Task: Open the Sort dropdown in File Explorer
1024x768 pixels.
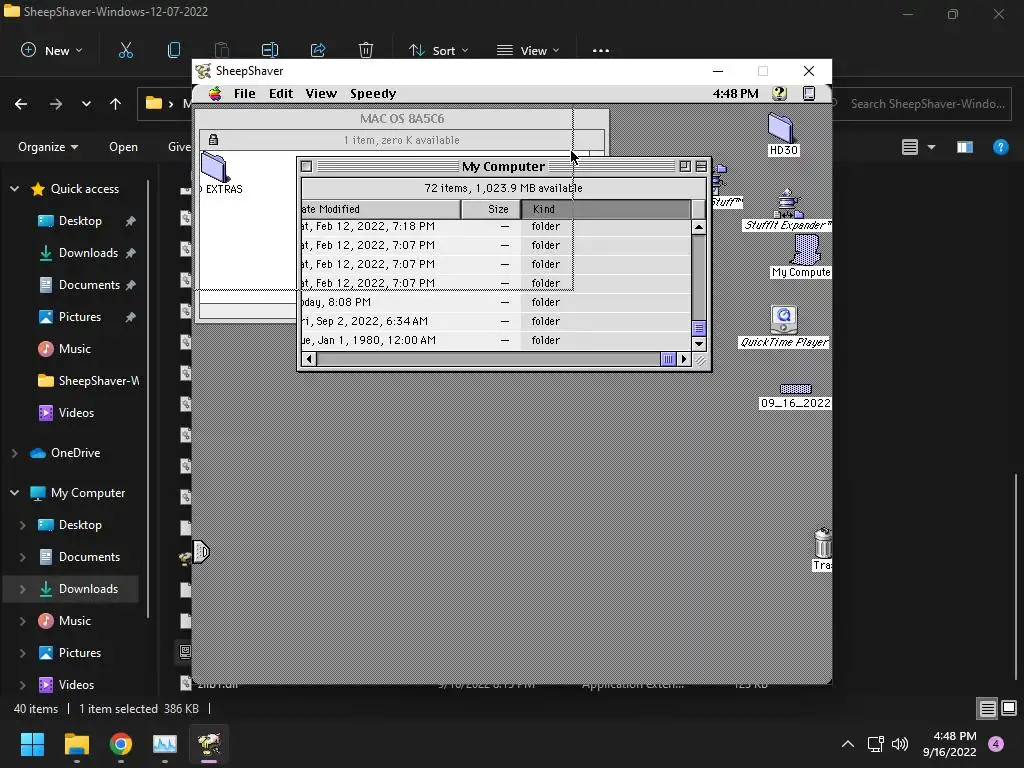Action: click(438, 50)
